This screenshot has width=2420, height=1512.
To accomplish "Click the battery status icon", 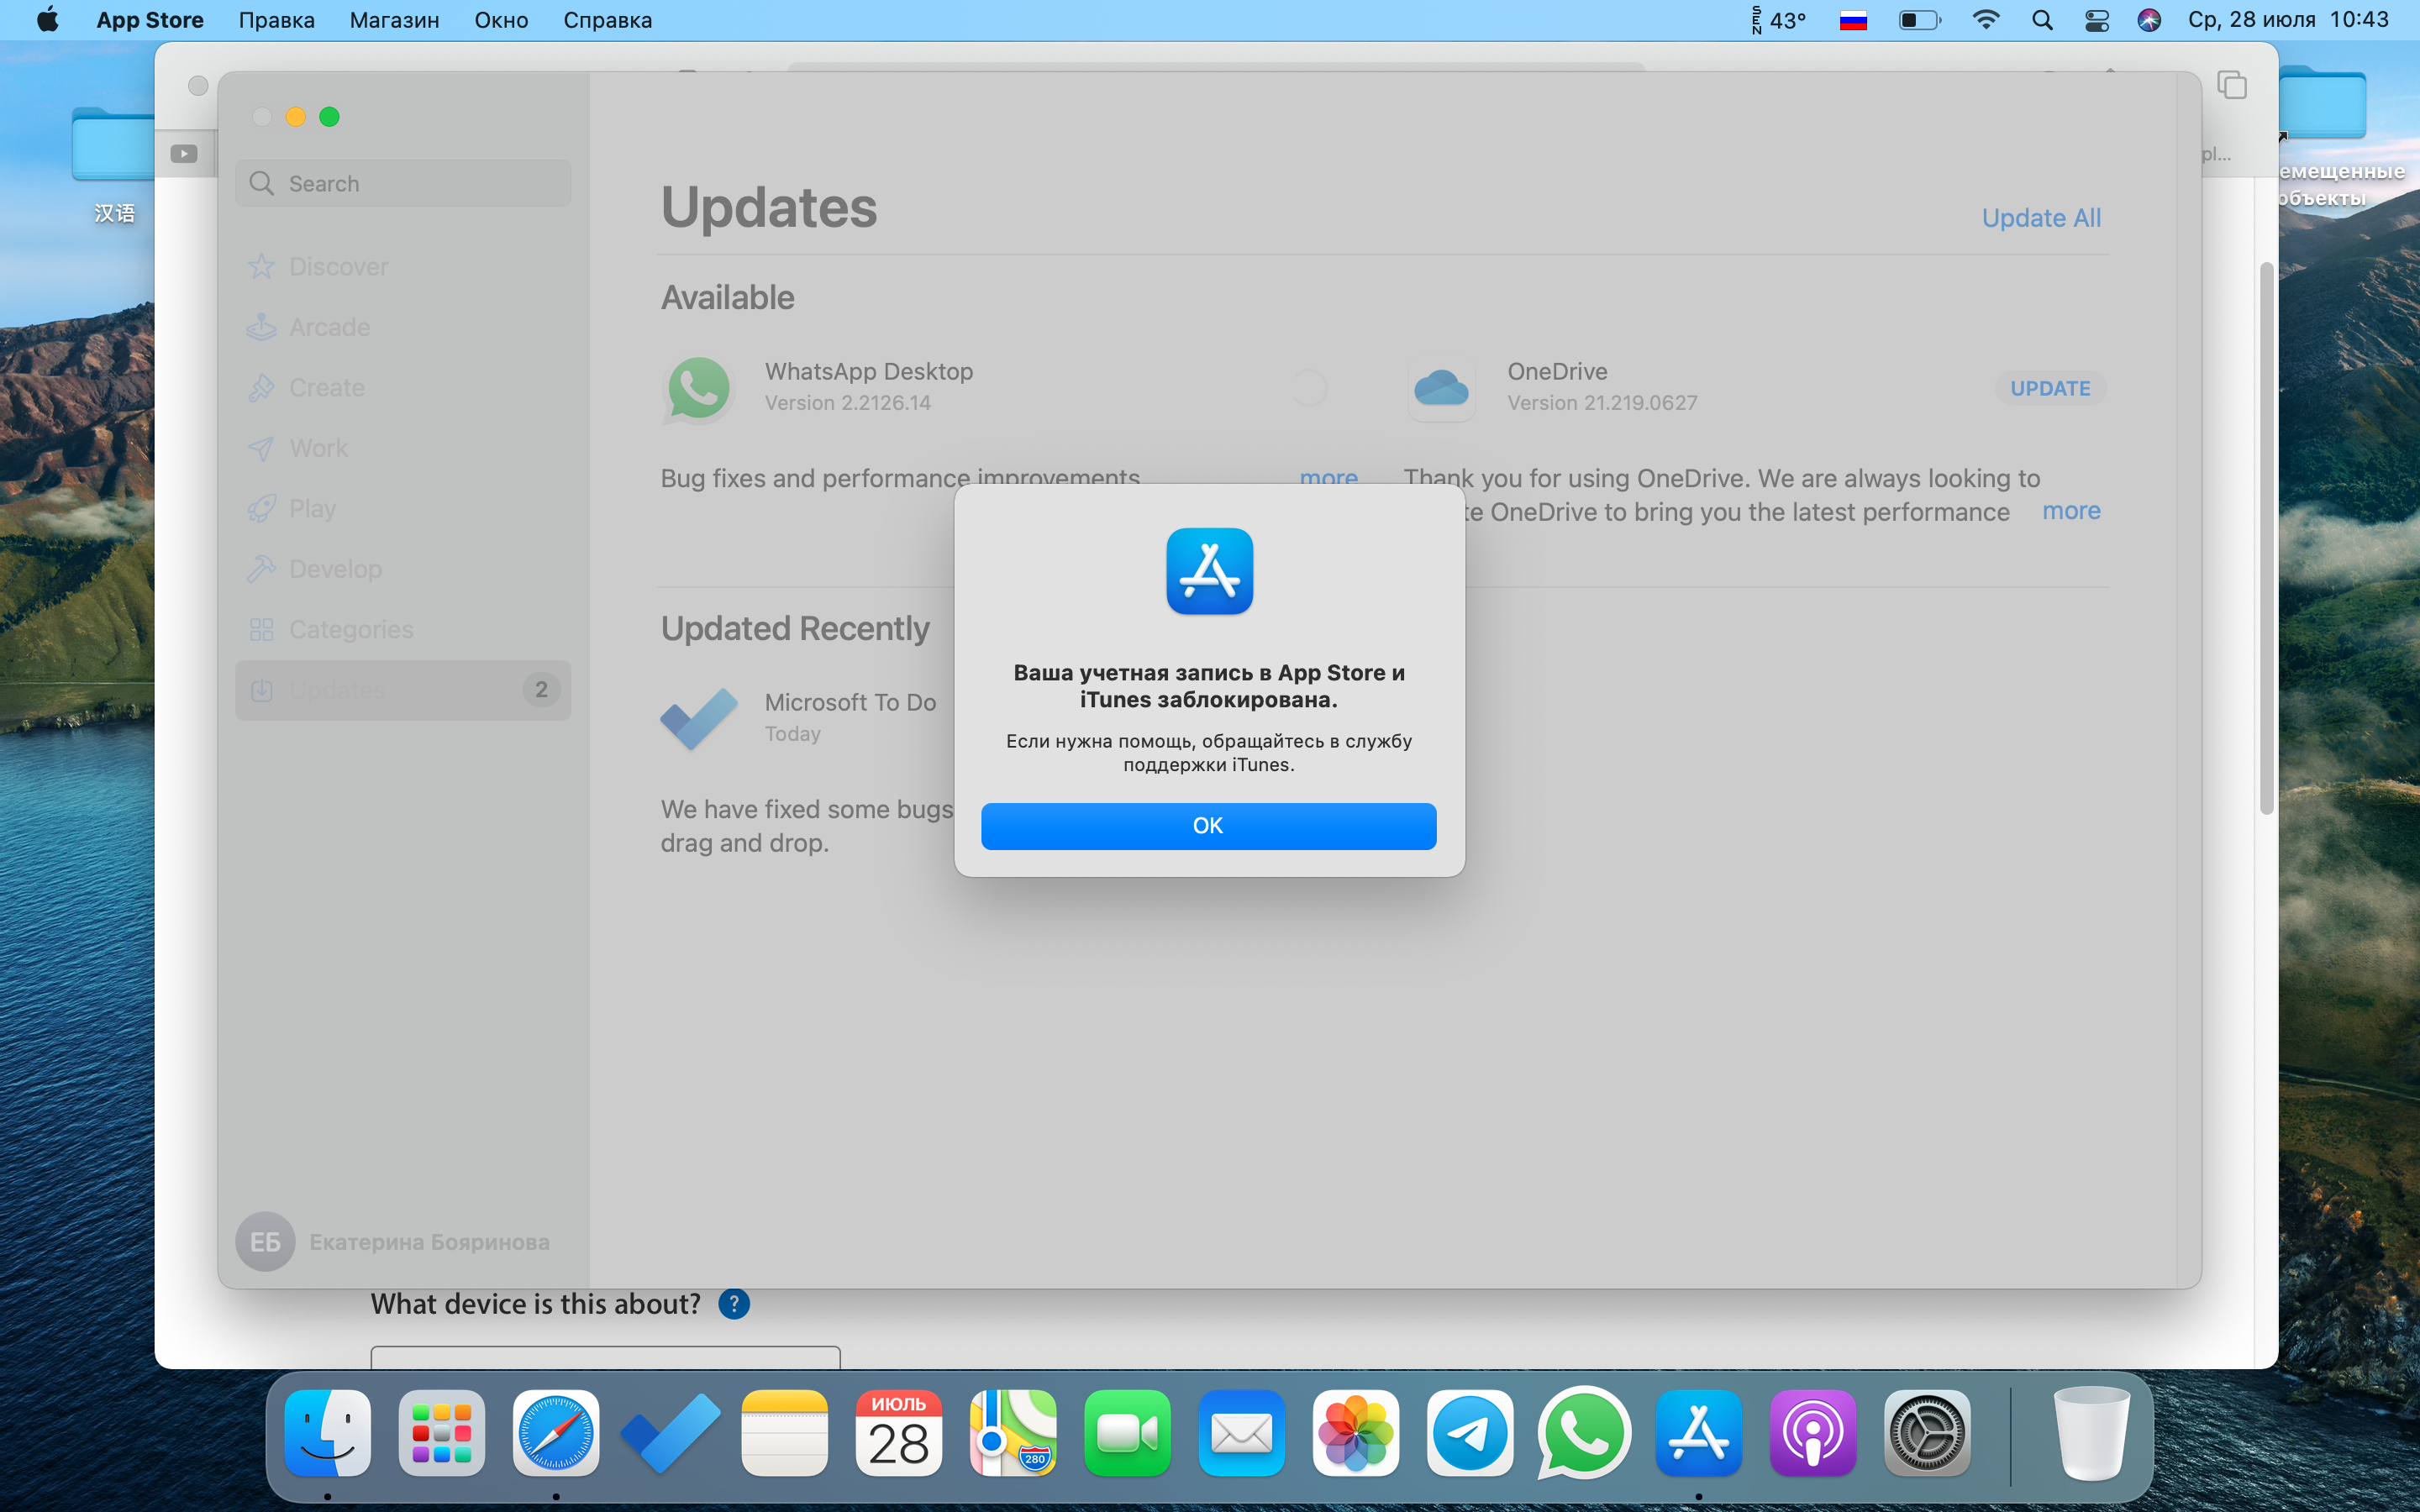I will [1919, 20].
